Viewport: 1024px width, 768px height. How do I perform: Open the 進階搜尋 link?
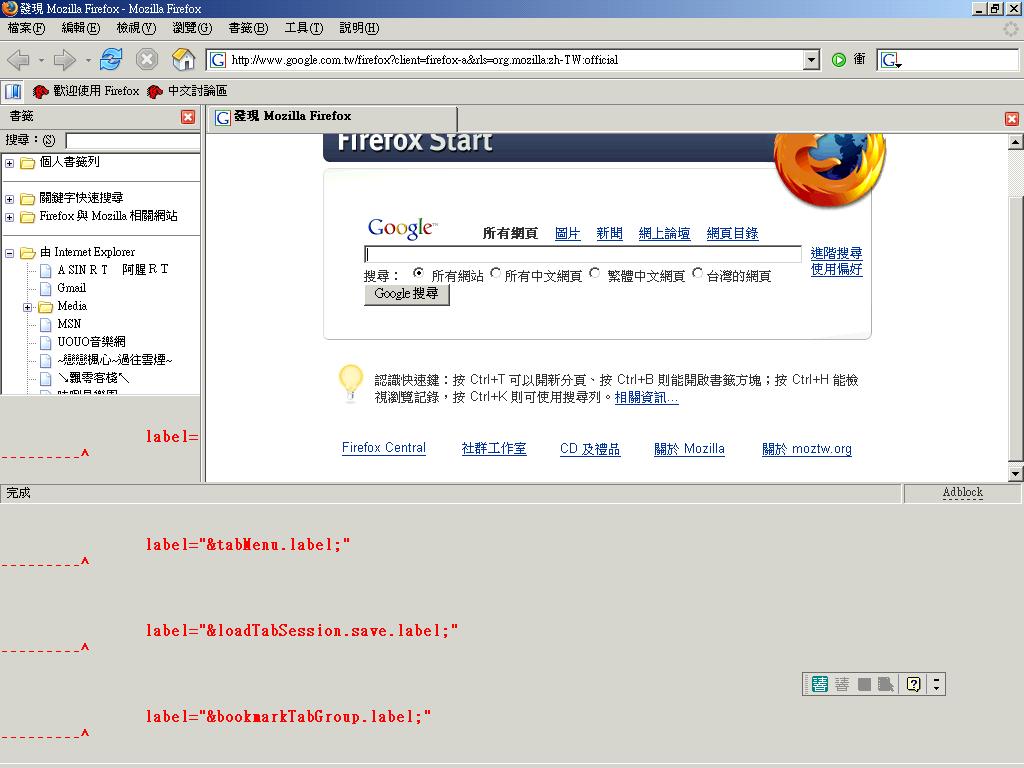(837, 253)
